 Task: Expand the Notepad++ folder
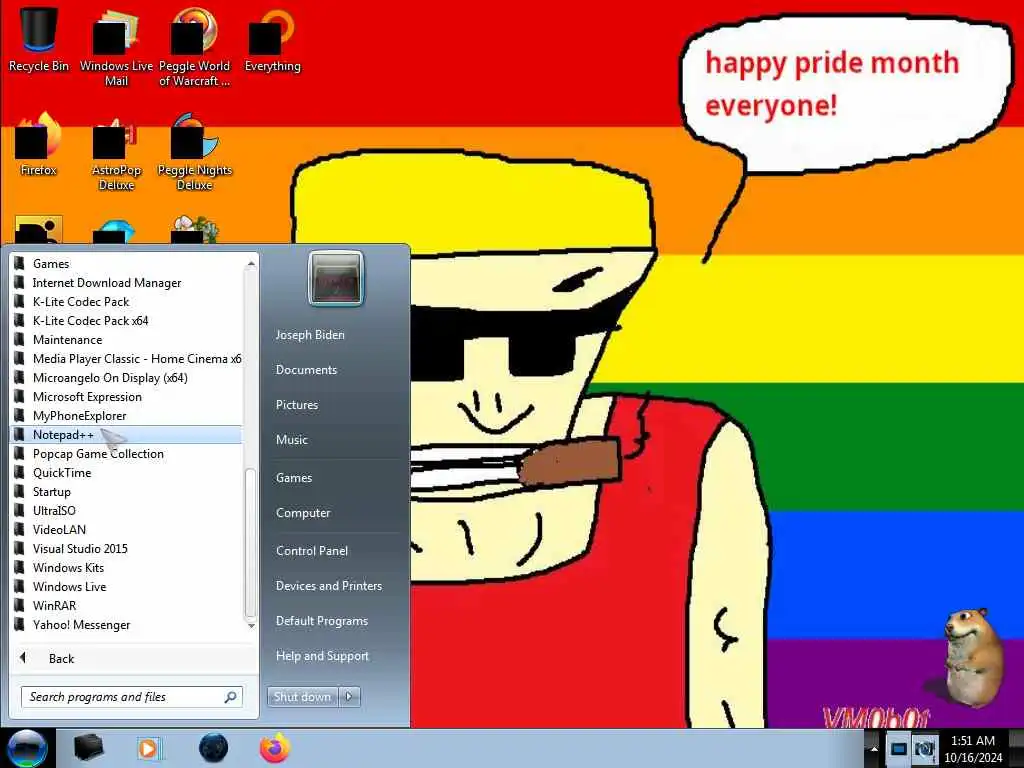[x=125, y=435]
